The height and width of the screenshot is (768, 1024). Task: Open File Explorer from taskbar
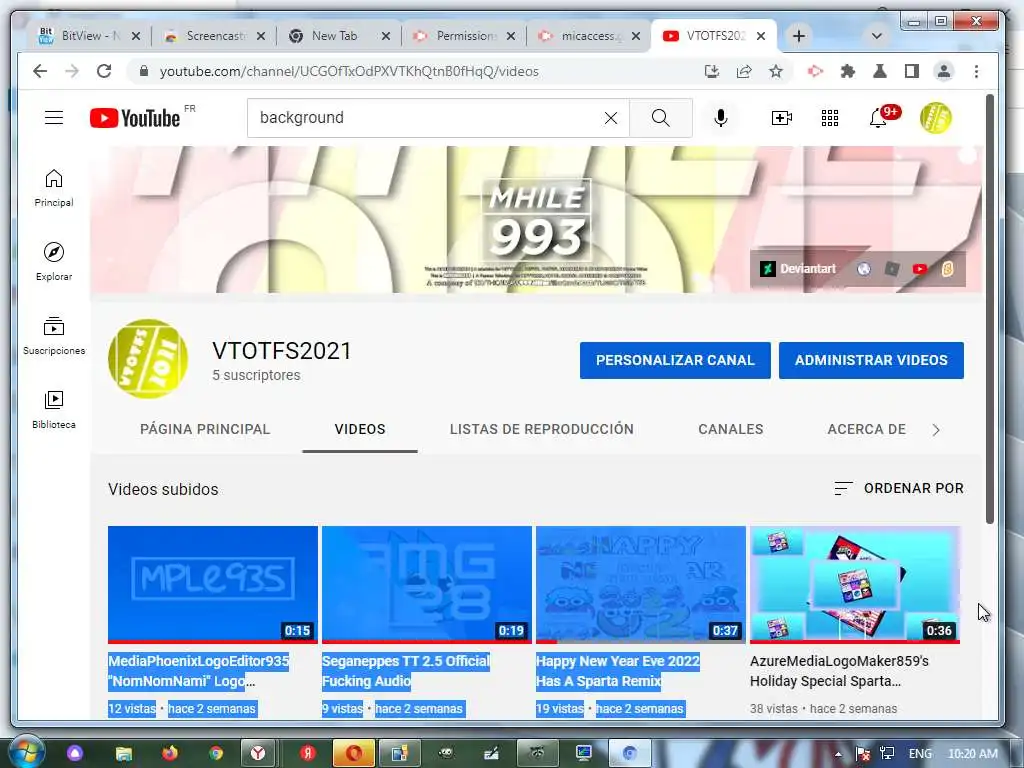click(x=123, y=753)
